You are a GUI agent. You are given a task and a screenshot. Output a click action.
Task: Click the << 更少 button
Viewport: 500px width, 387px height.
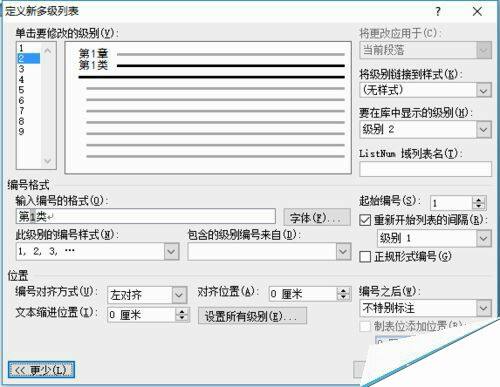click(41, 370)
